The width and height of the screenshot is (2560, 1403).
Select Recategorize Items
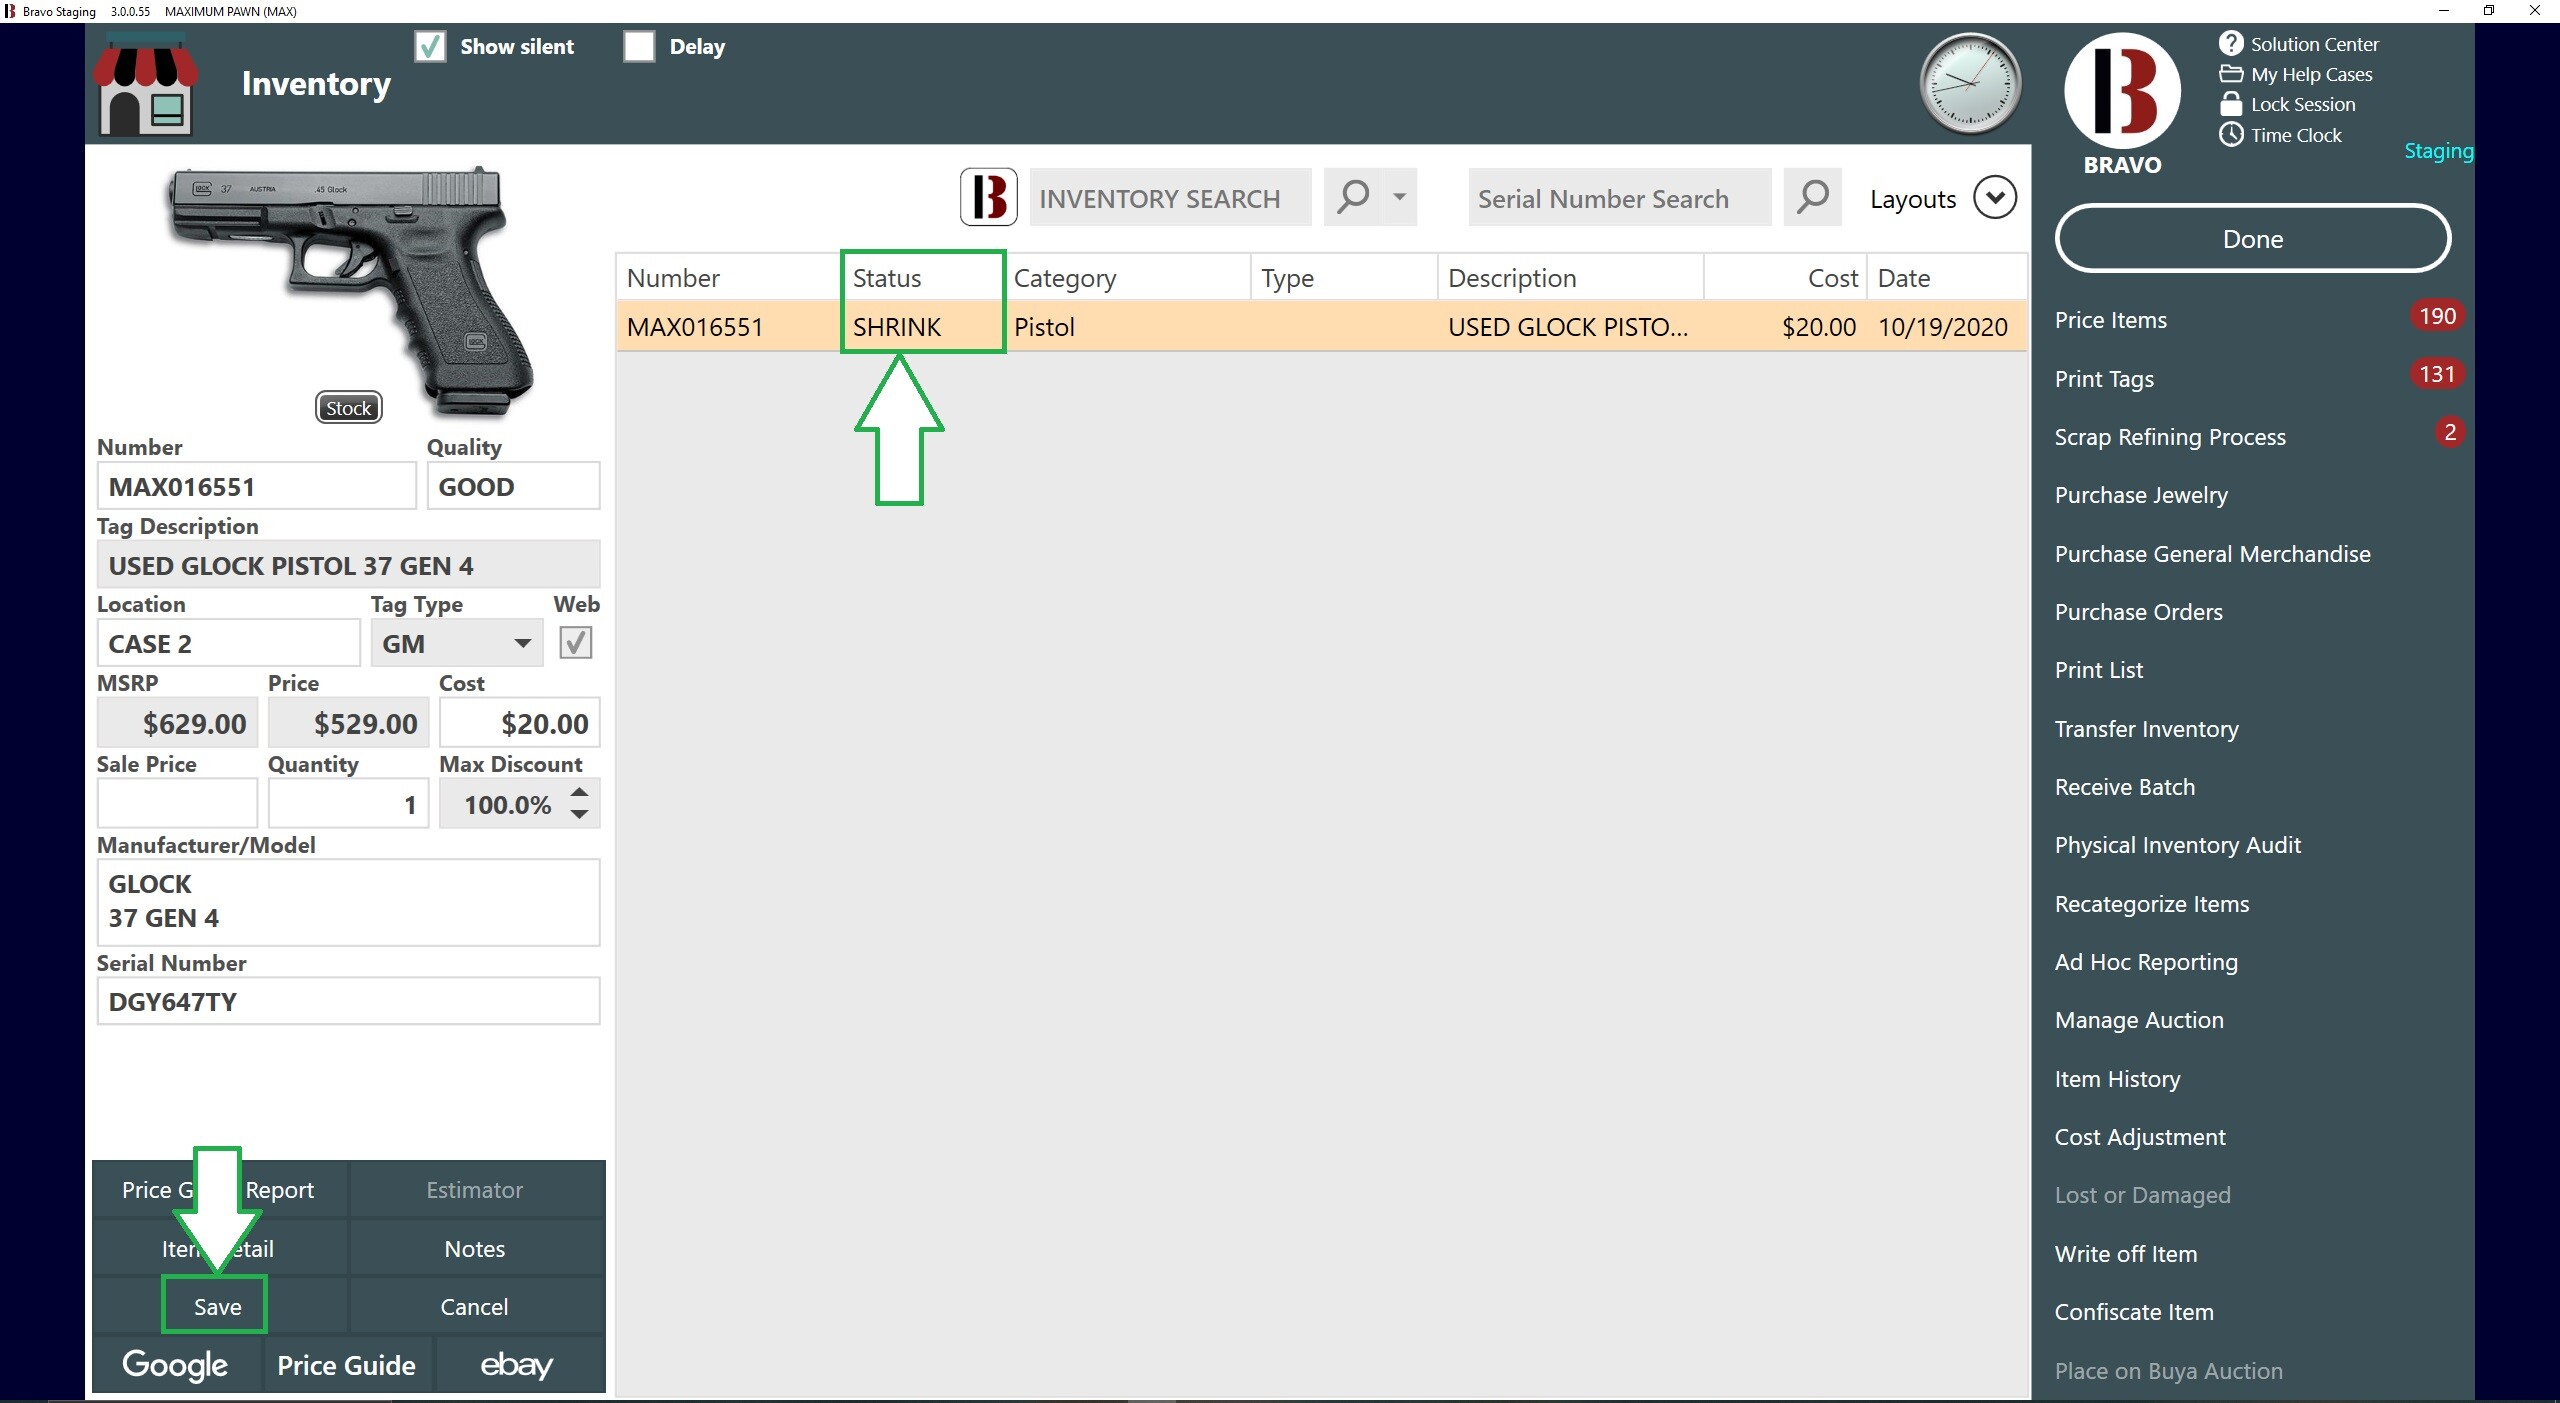2151,904
